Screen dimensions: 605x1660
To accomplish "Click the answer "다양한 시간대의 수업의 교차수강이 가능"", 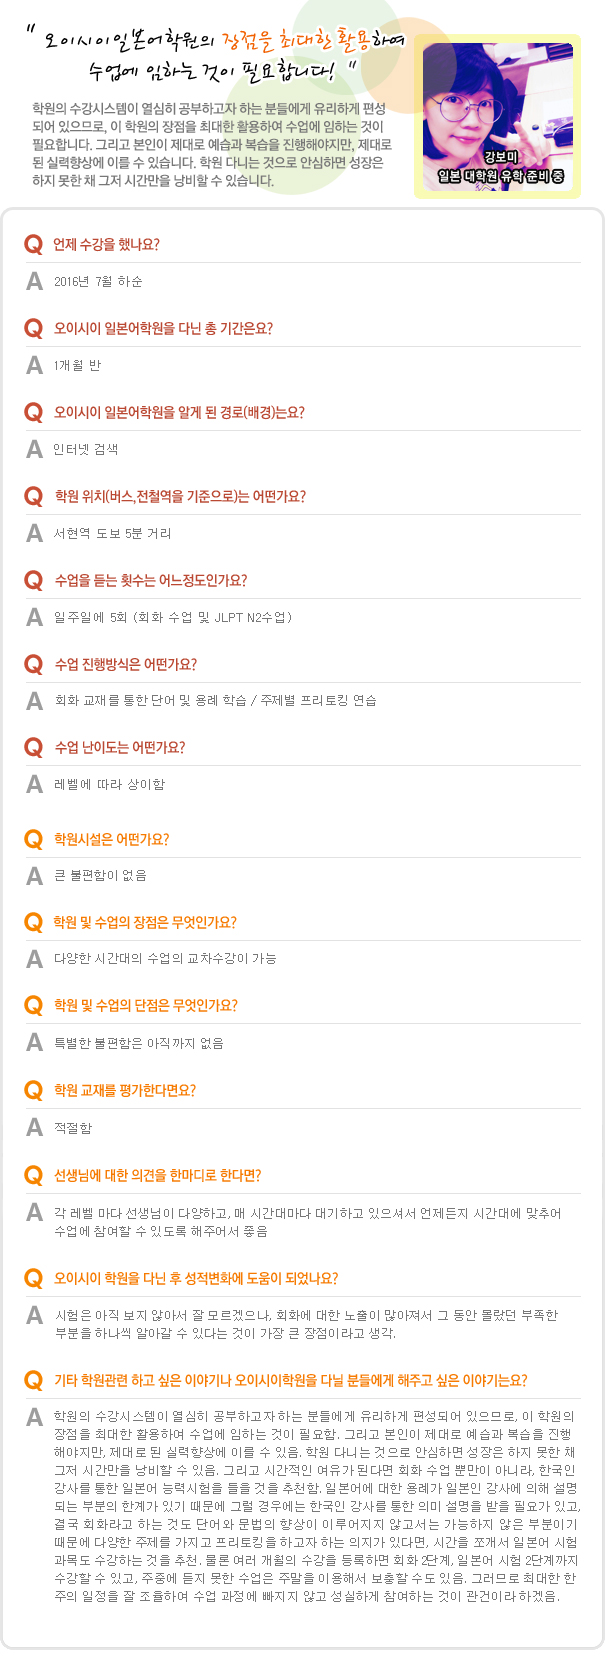I will pyautogui.click(x=165, y=959).
